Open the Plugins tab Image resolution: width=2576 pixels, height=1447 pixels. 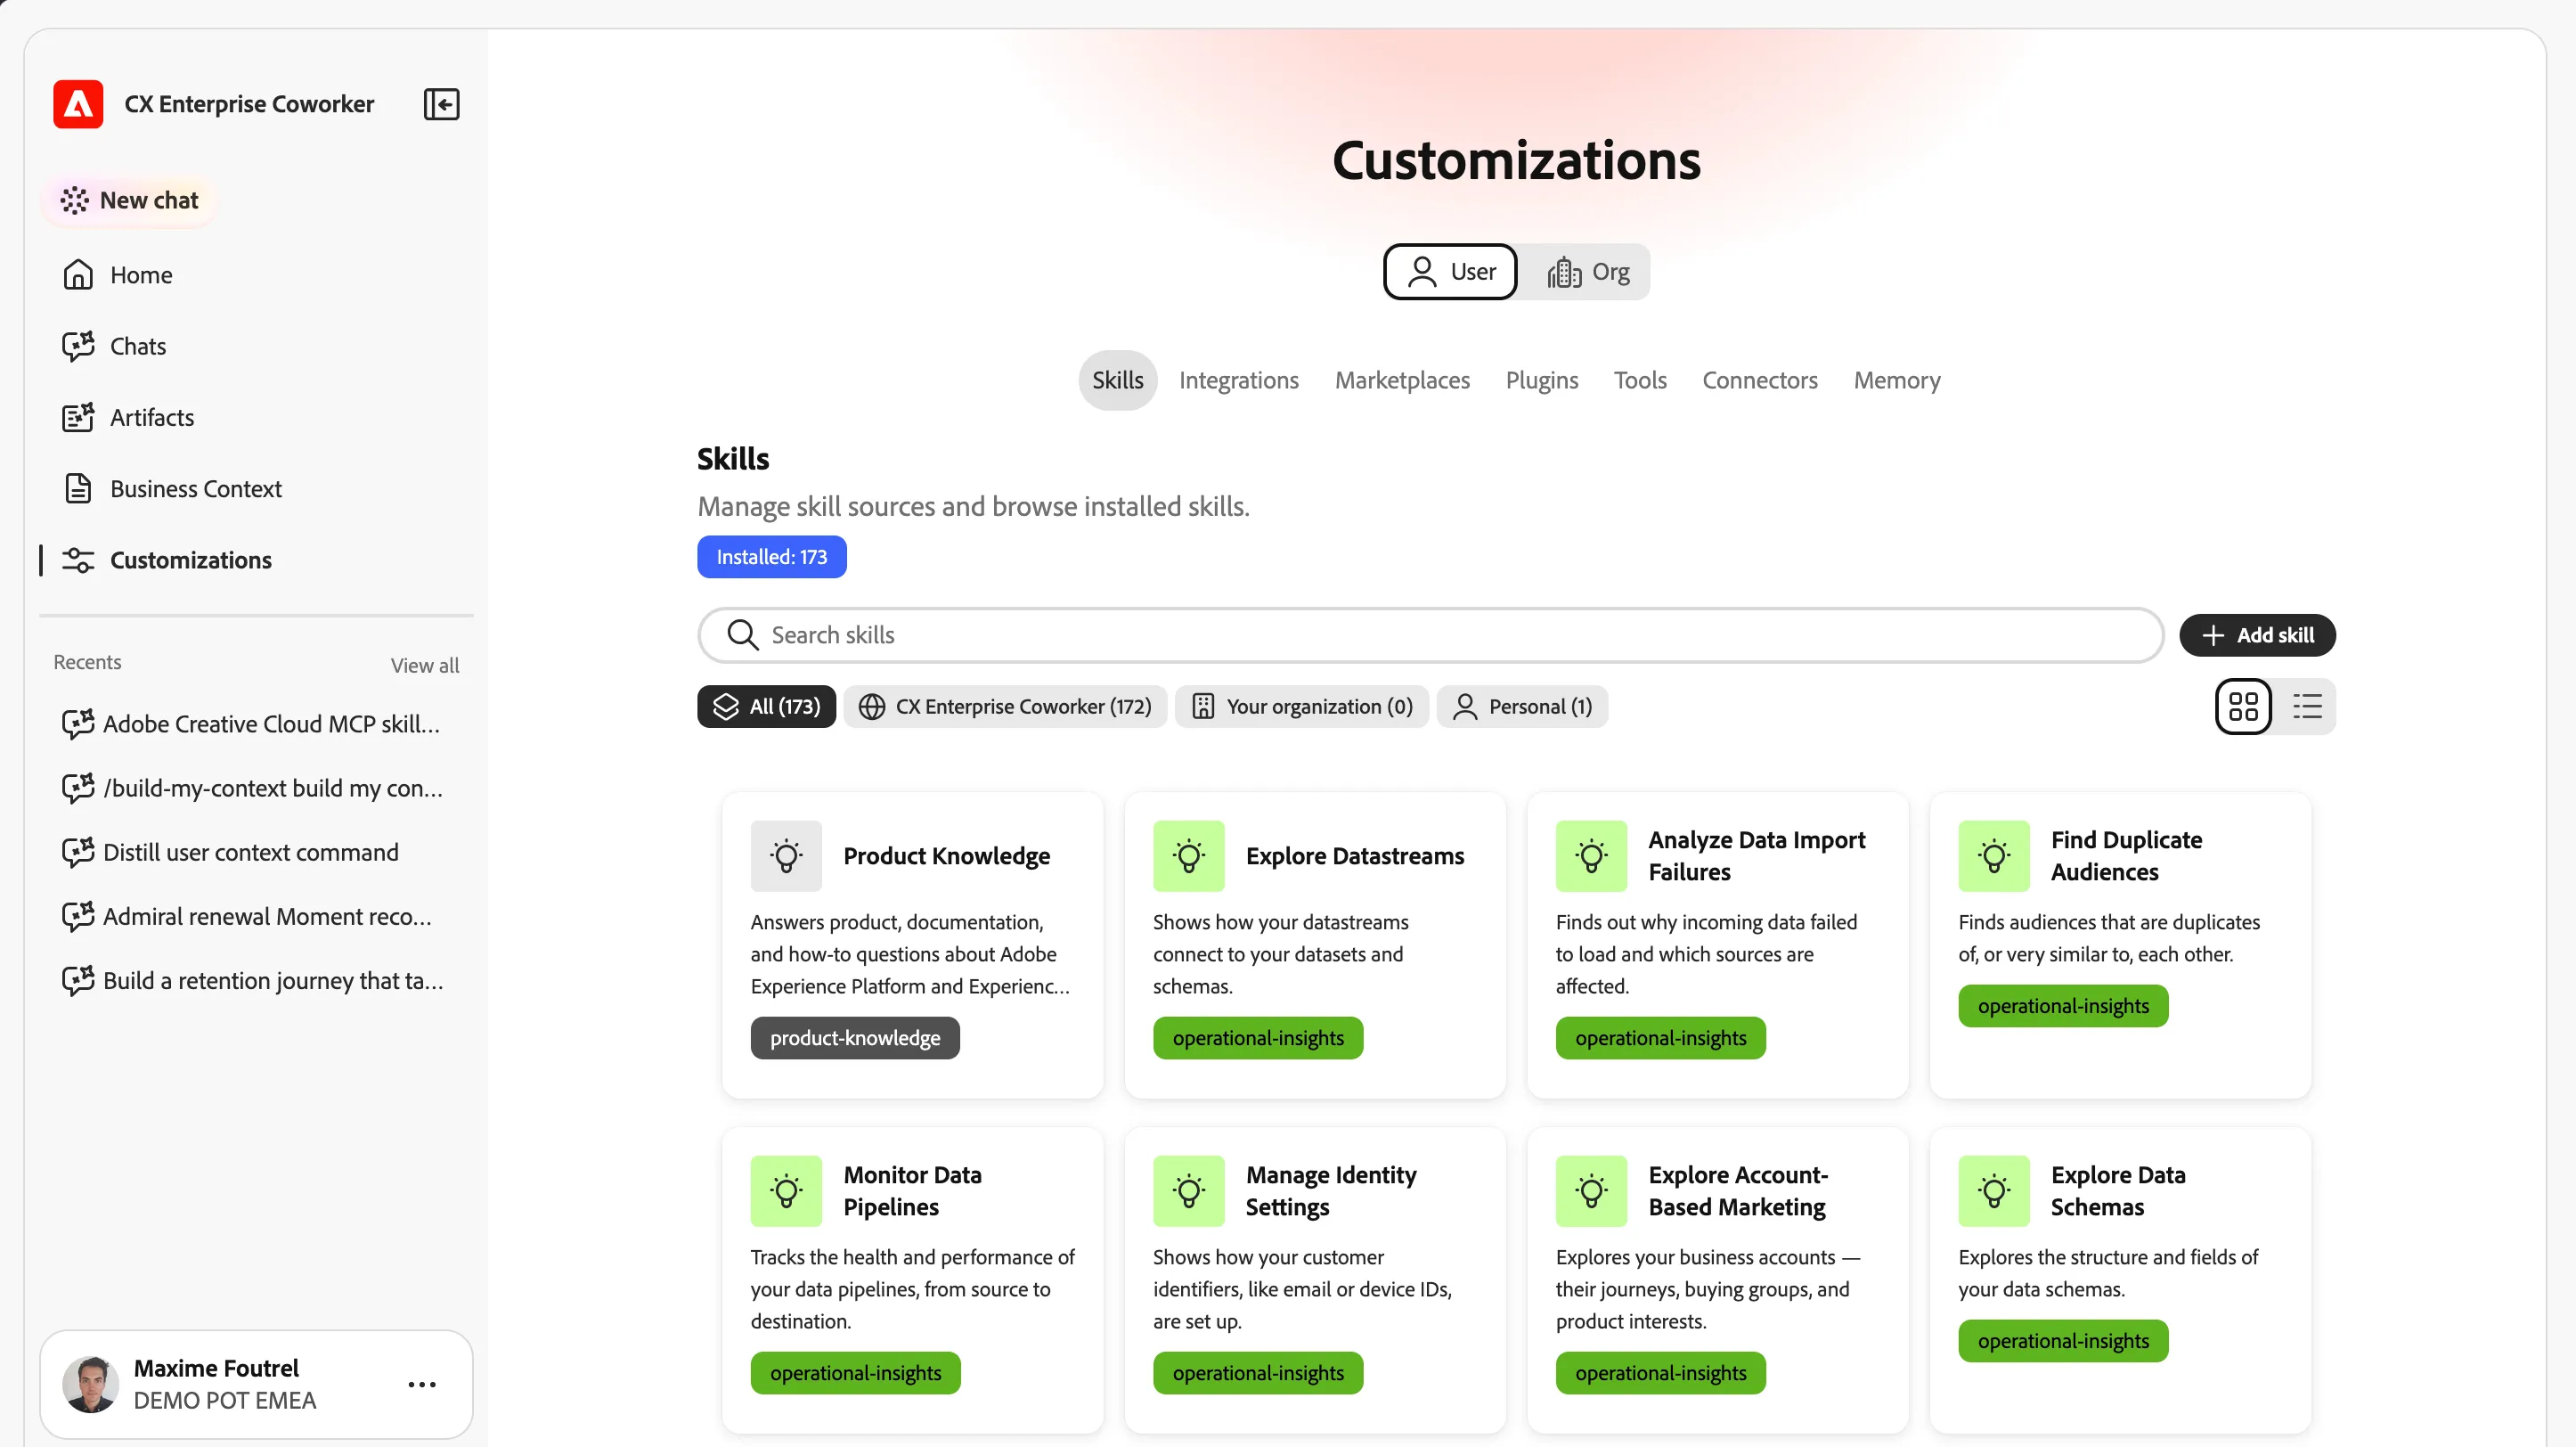click(1542, 380)
